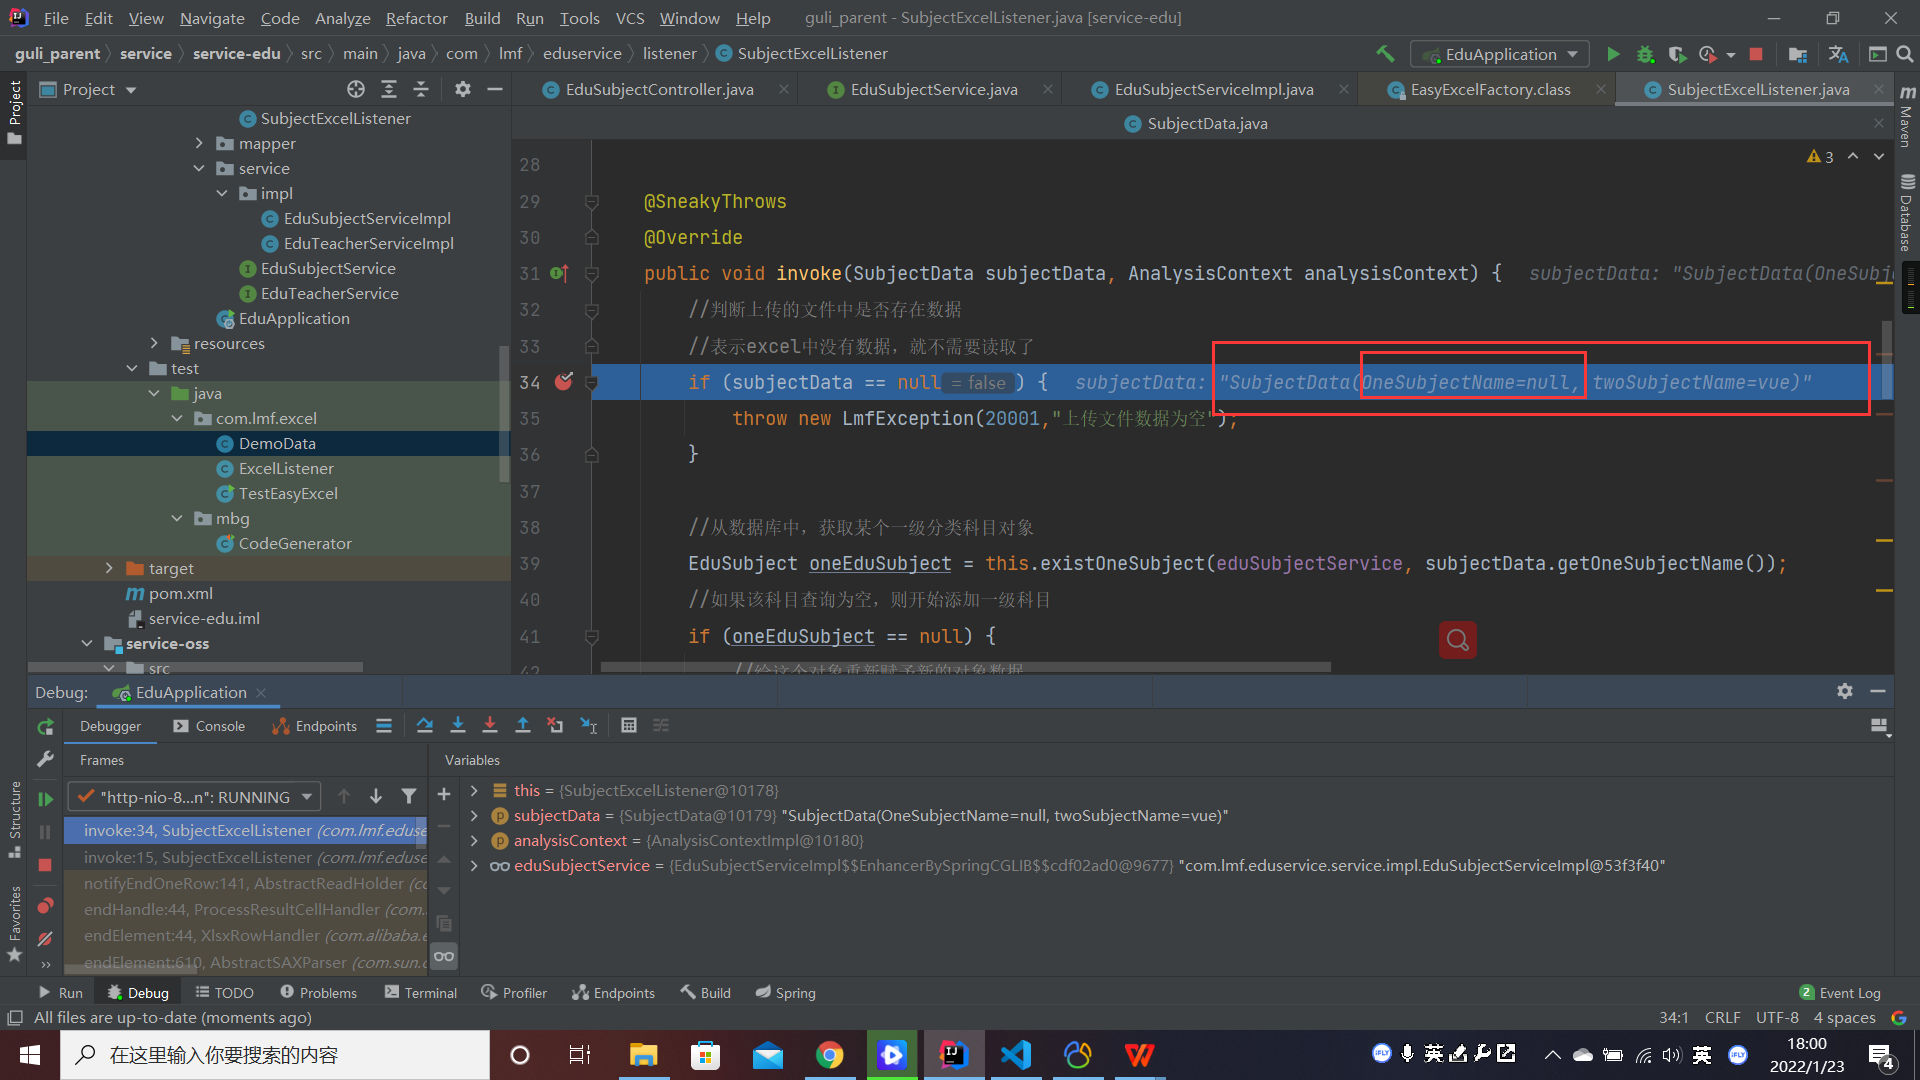Open VS Code from the Windows taskbar
This screenshot has width=1920, height=1080.
pyautogui.click(x=1015, y=1055)
